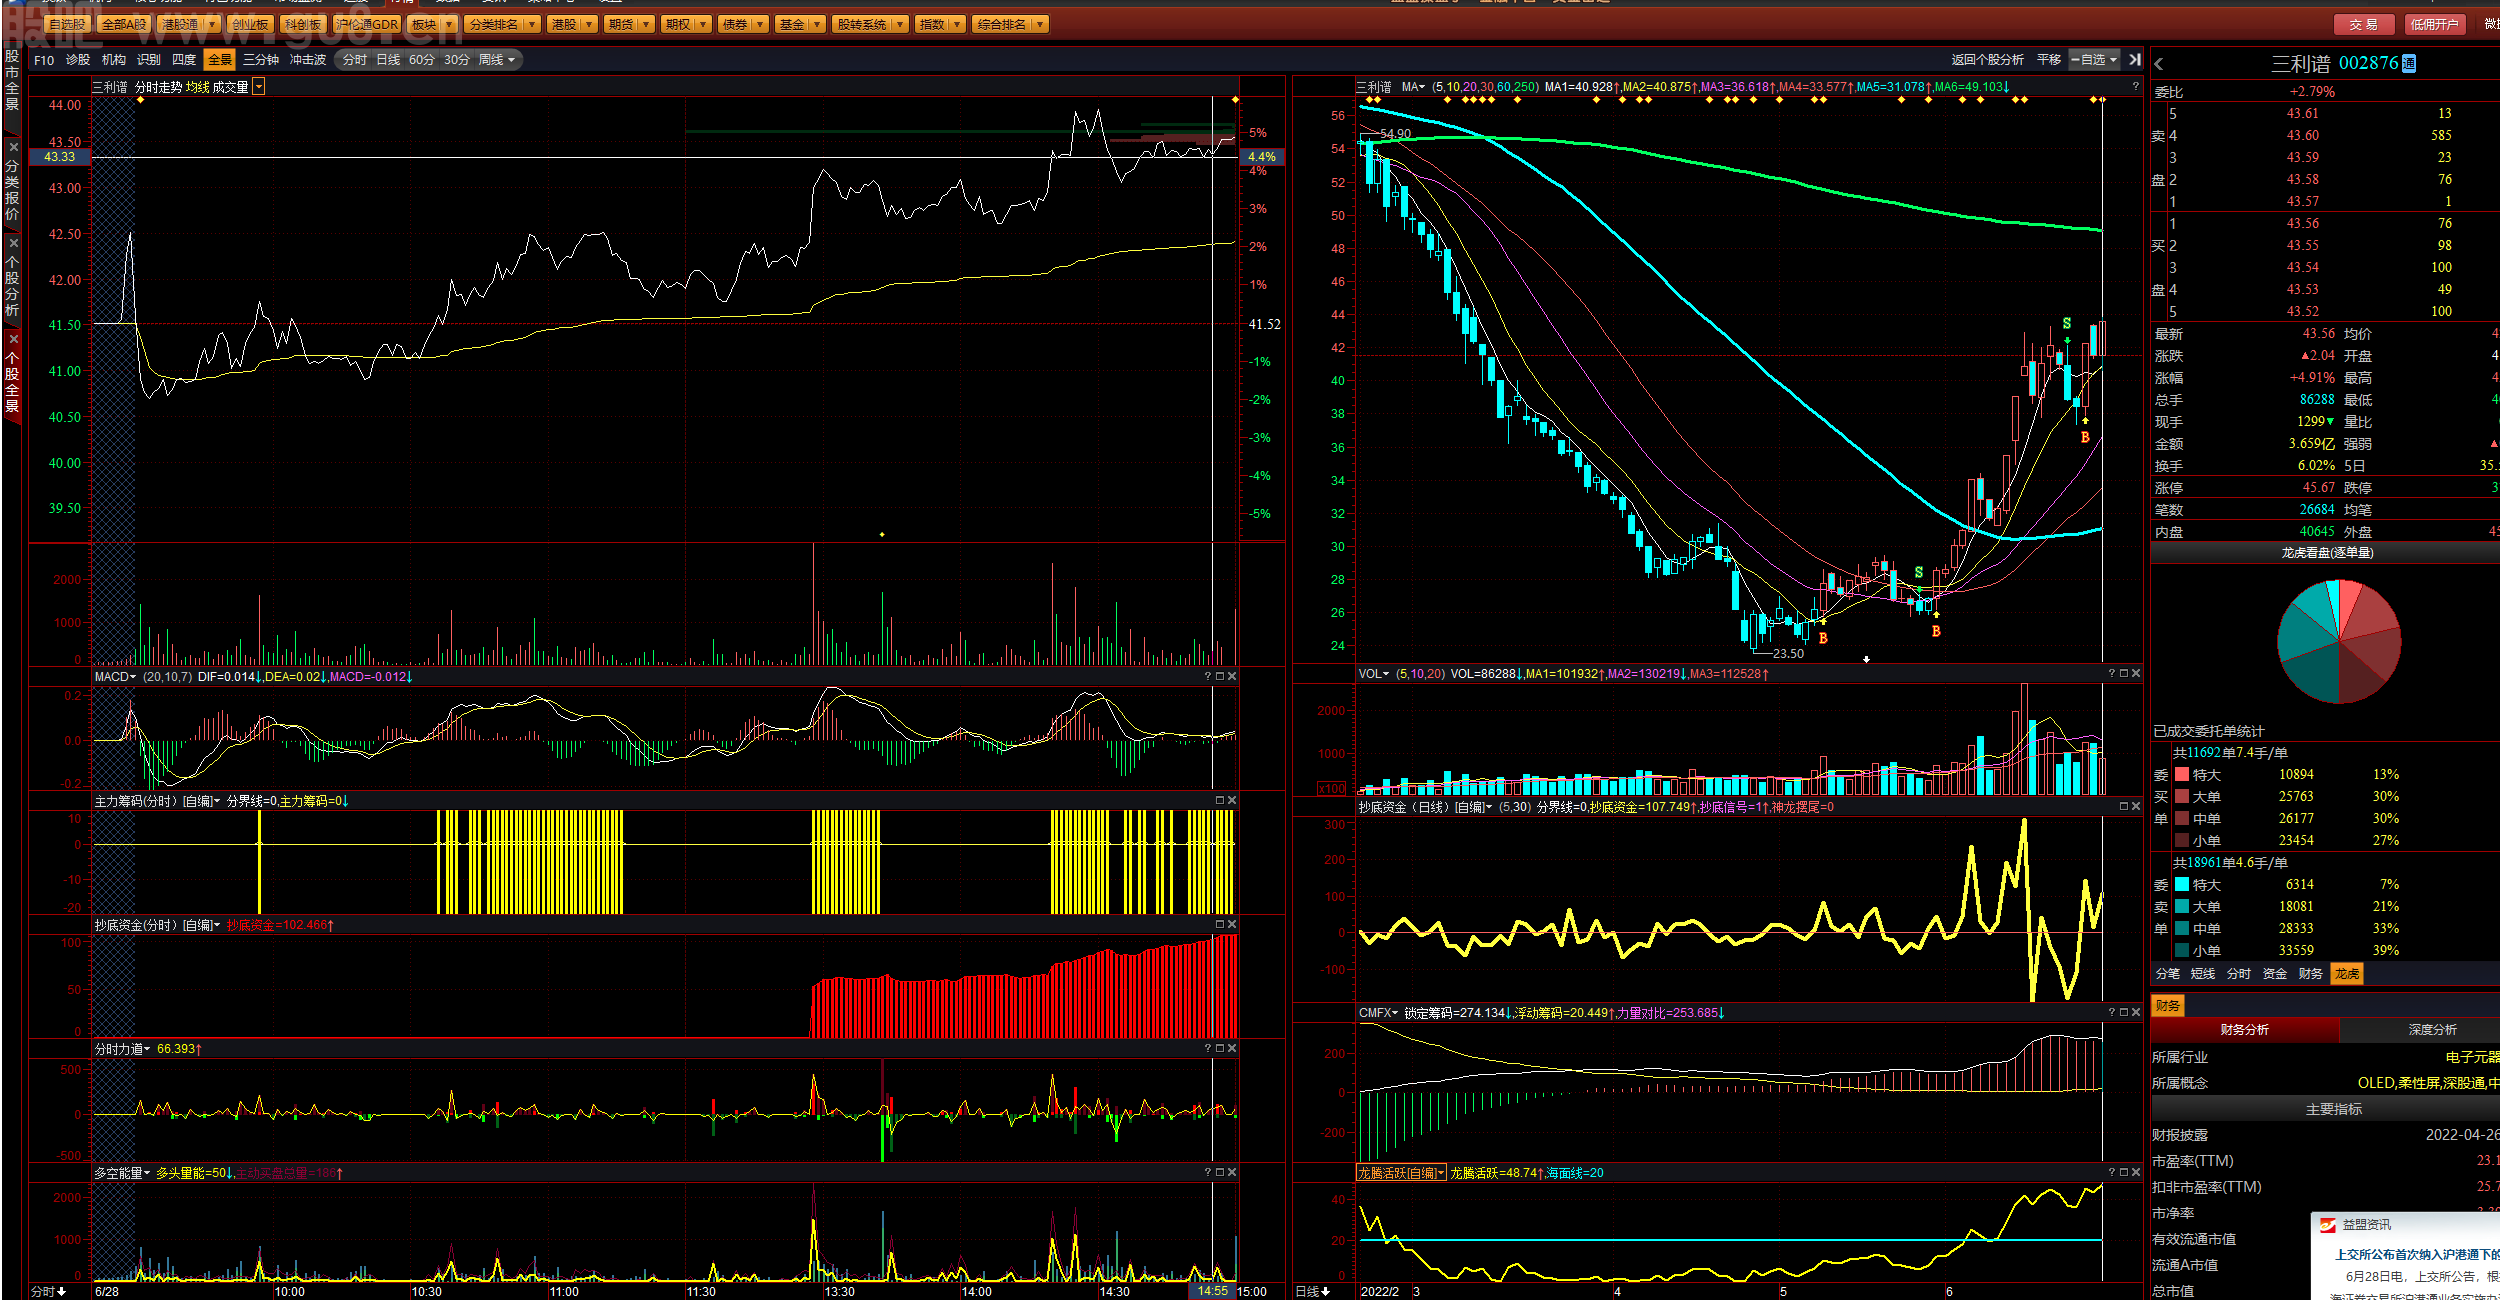Switch to the 60分 period tab
2500x1300 pixels.
point(422,61)
